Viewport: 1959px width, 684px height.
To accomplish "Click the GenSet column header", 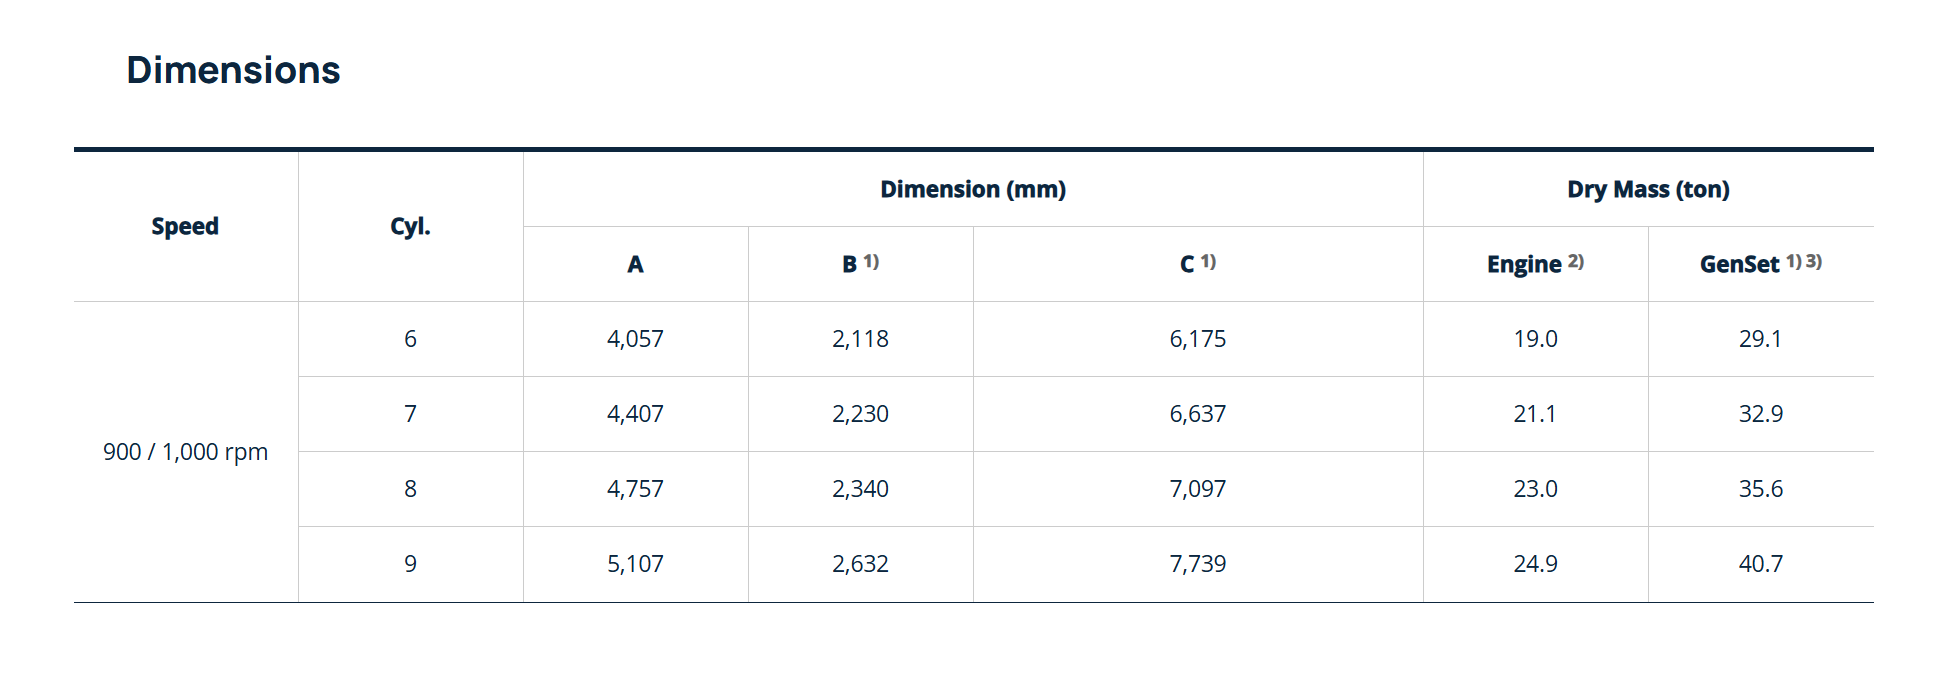I will pyautogui.click(x=1761, y=264).
